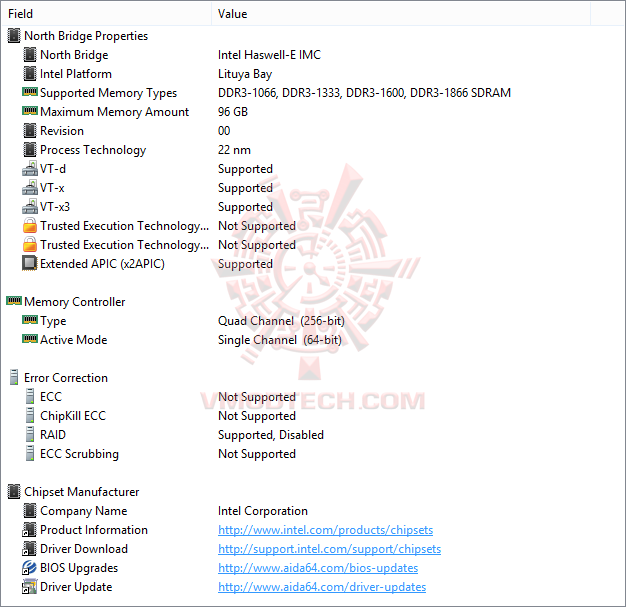This screenshot has height=607, width=626.
Task: Select the Active Mode field label
Action: 73,340
